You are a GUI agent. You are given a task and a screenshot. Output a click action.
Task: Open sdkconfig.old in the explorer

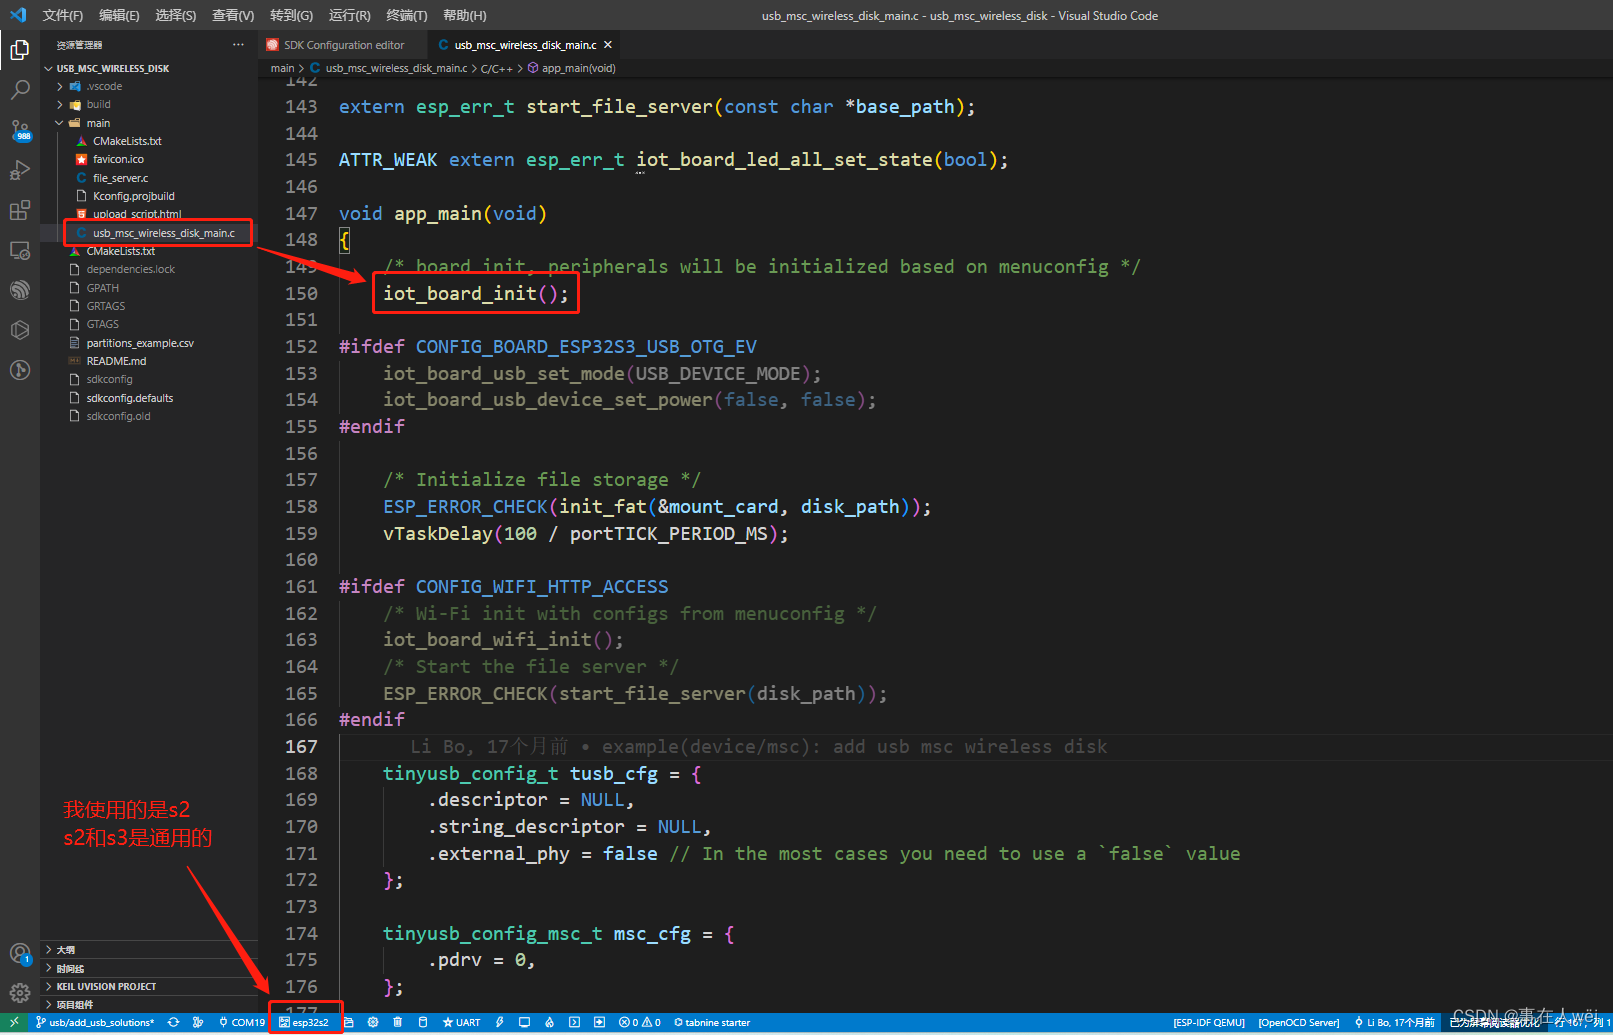click(x=149, y=416)
